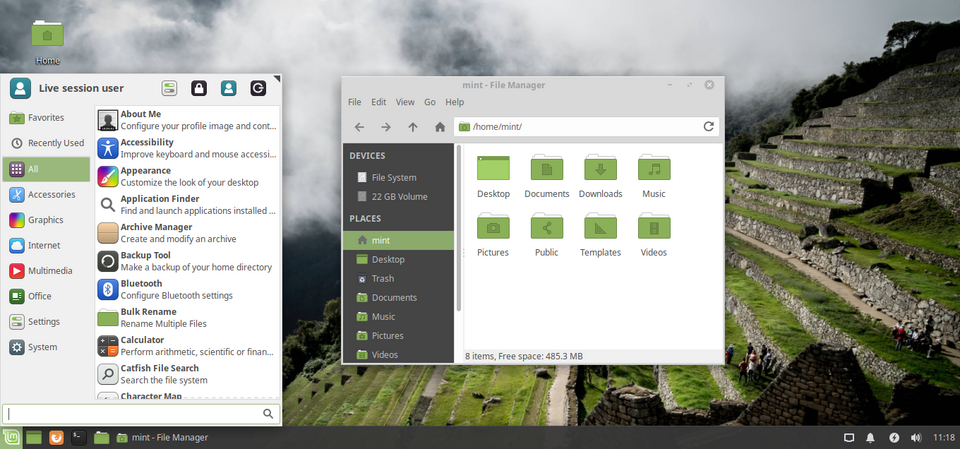
Task: Reload the folder using refresh icon
Action: [x=709, y=127]
